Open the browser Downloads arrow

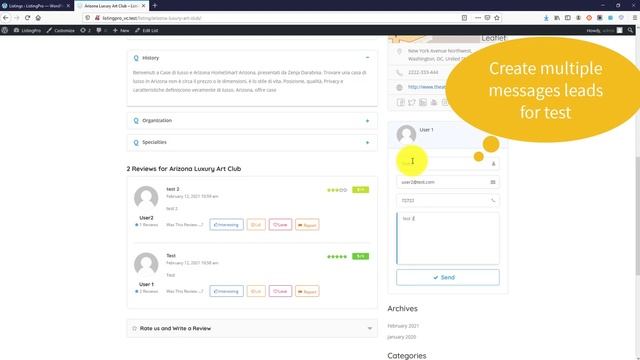pyautogui.click(x=546, y=18)
